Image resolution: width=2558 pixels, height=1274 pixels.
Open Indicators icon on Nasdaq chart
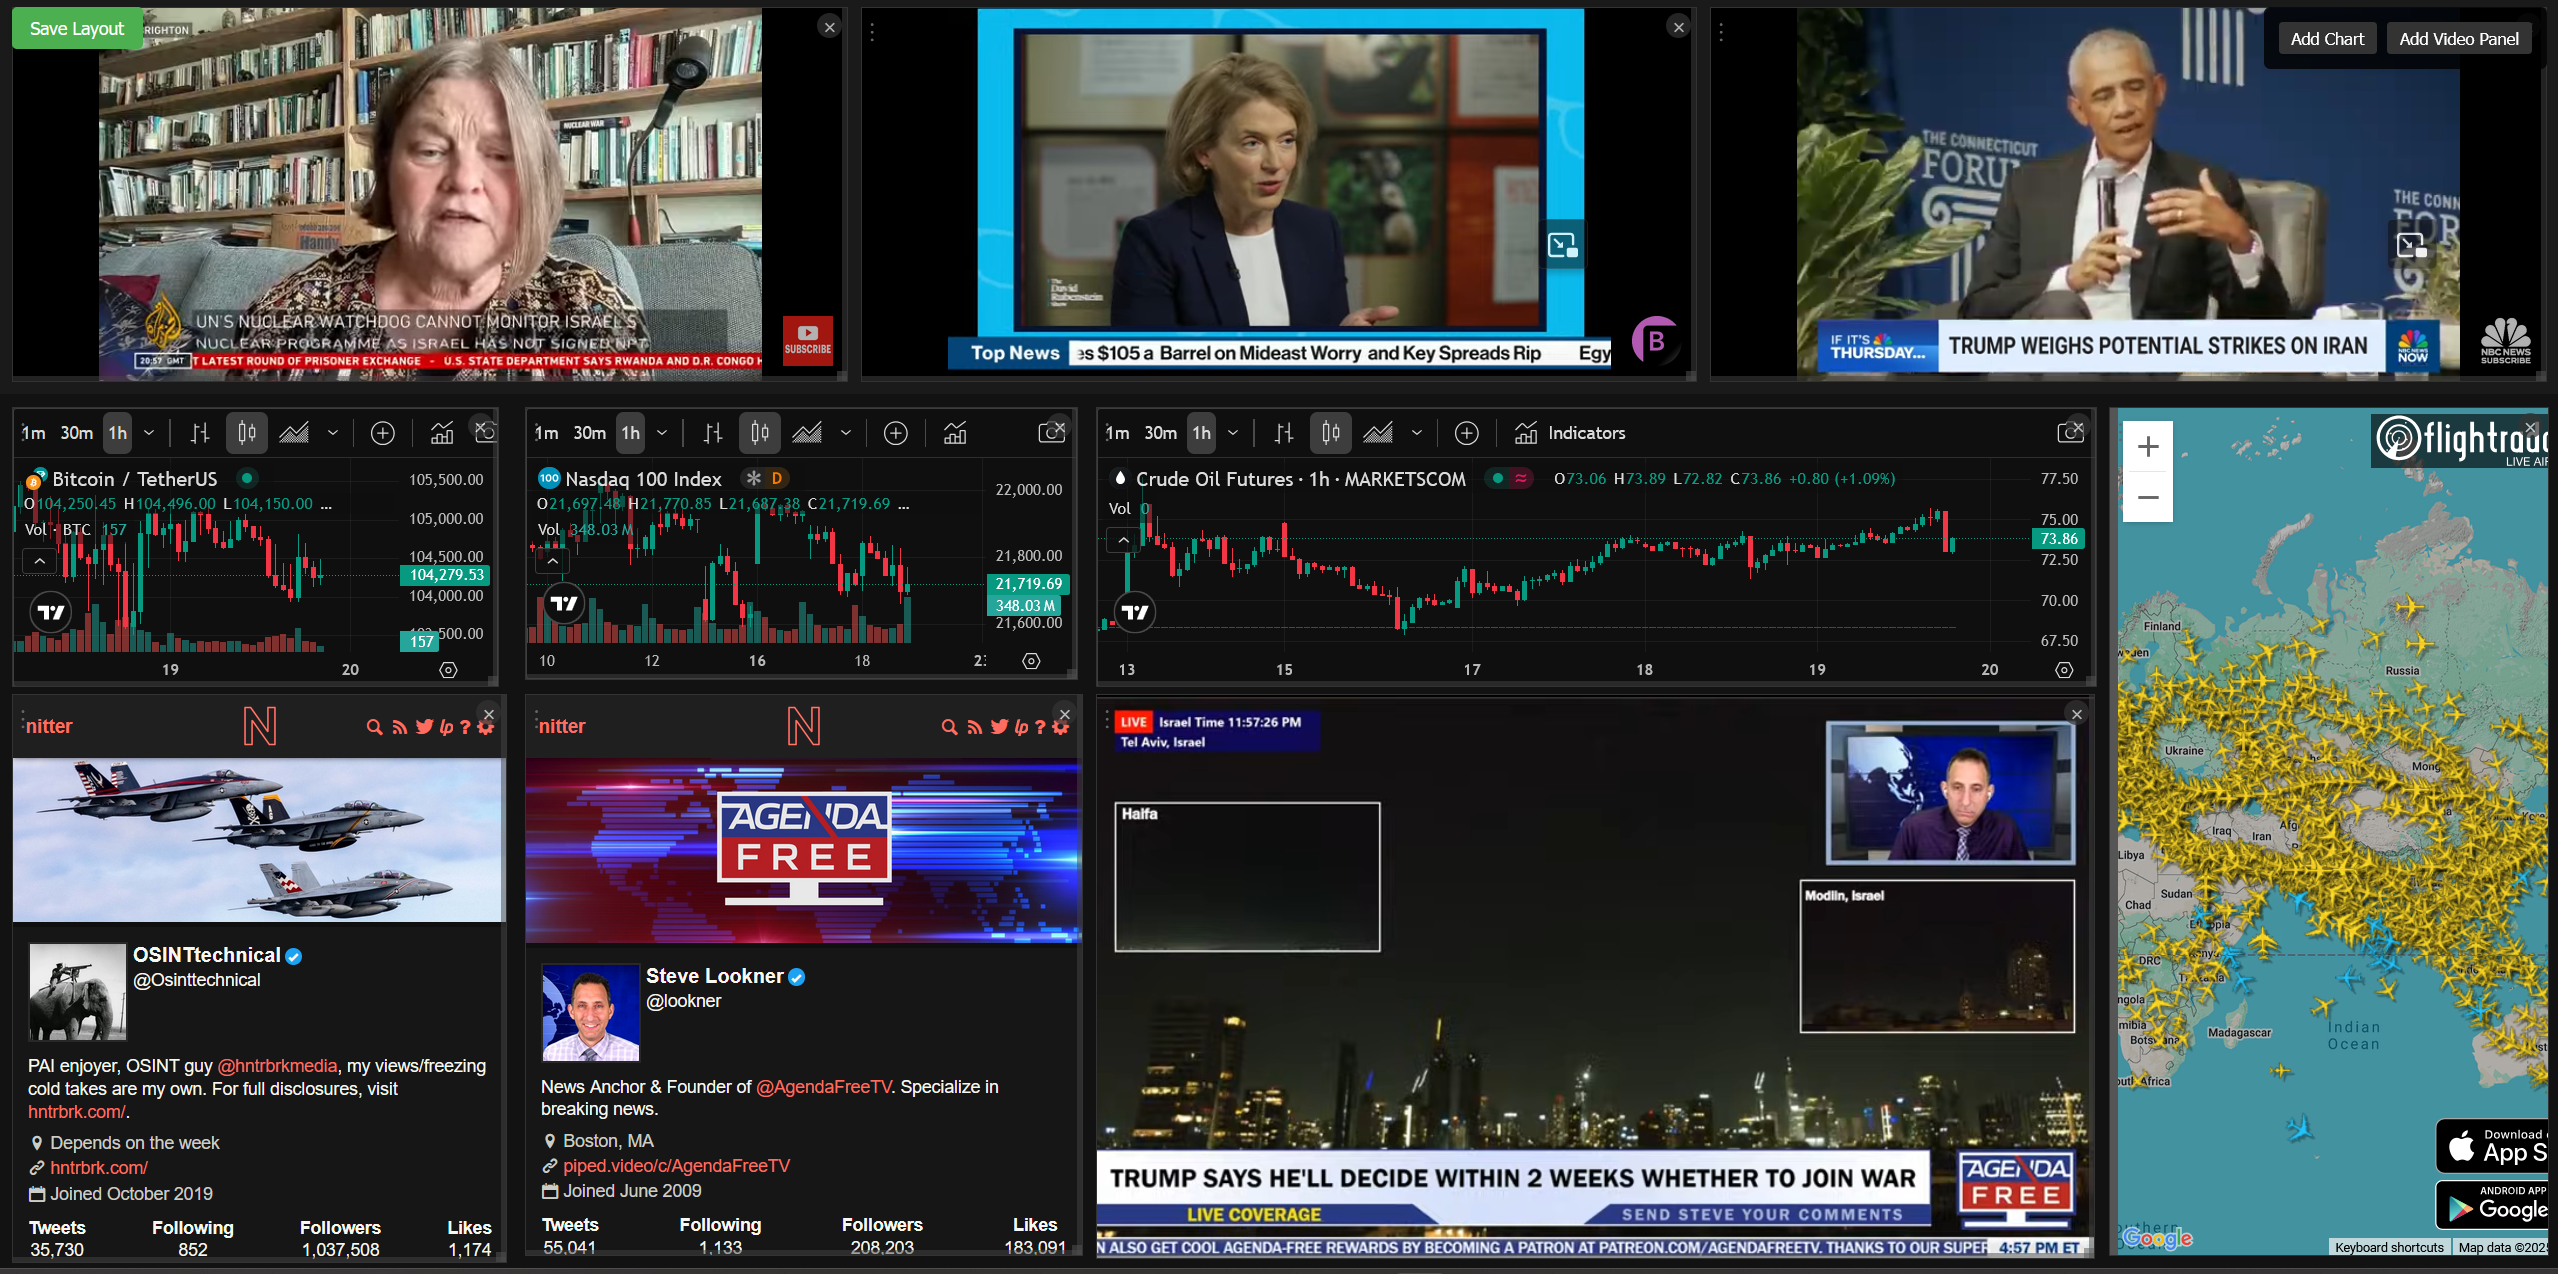pyautogui.click(x=955, y=433)
